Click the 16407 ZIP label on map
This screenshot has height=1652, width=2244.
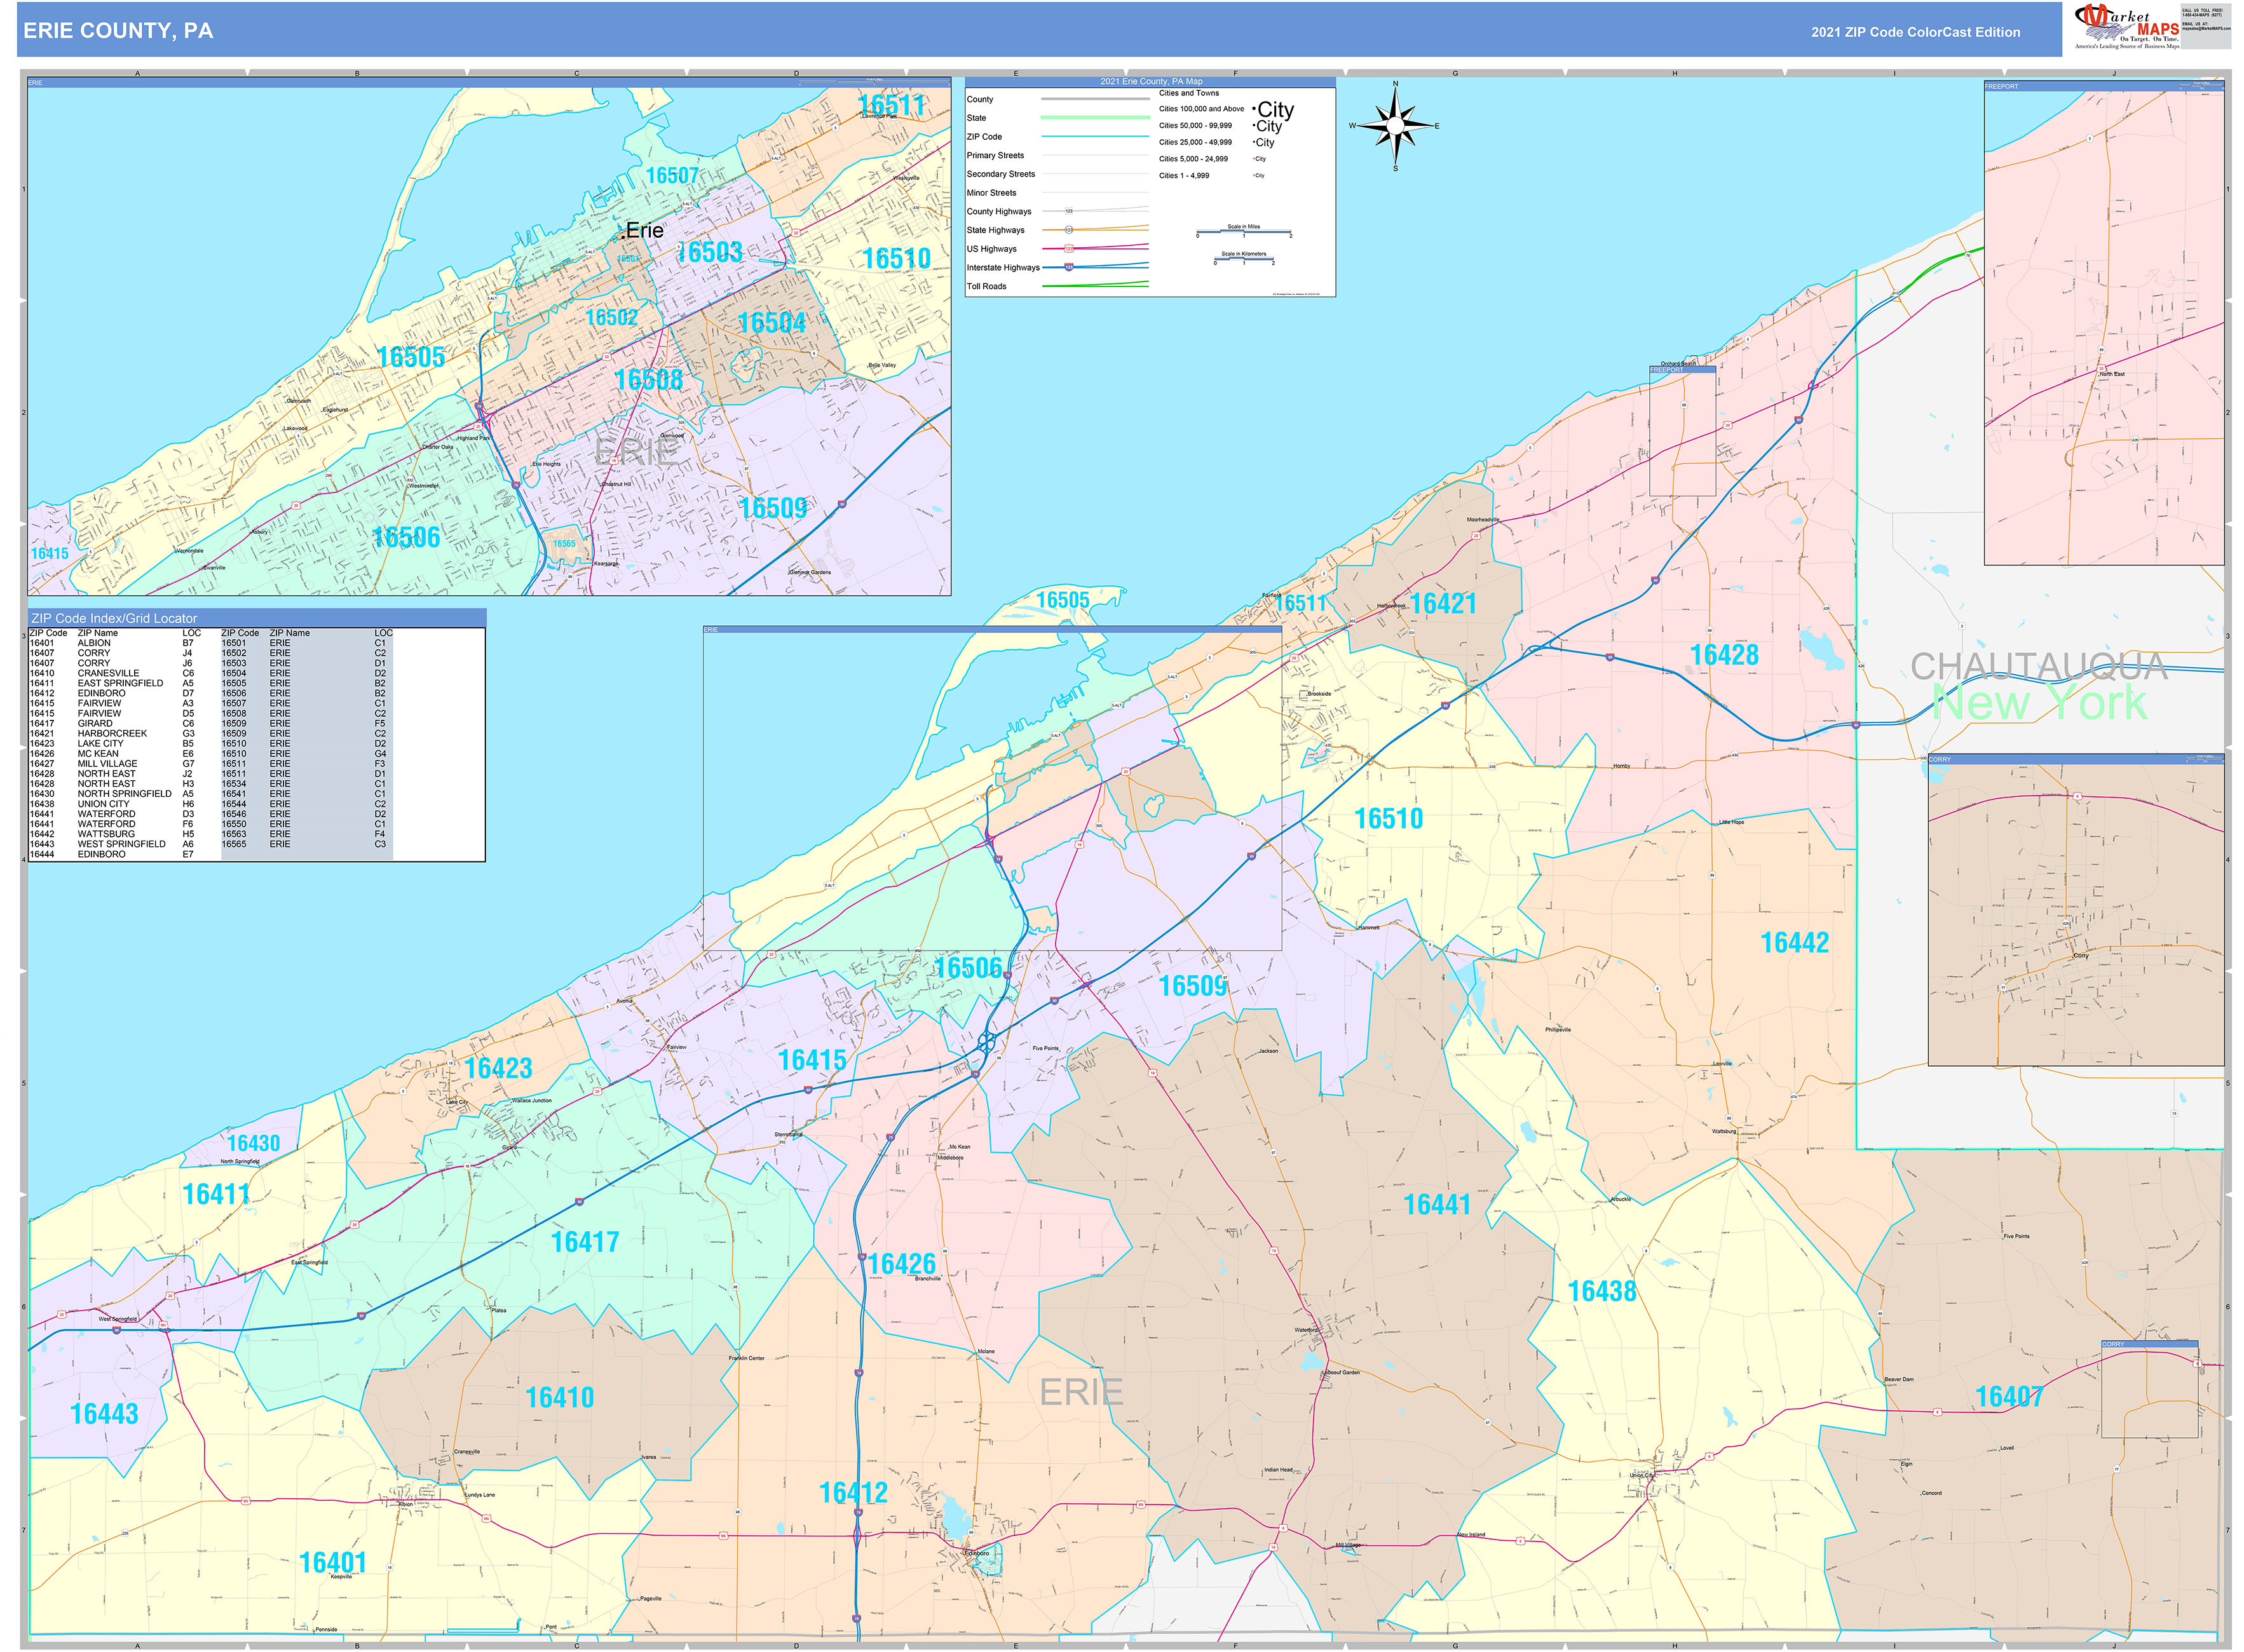[x=2009, y=1398]
